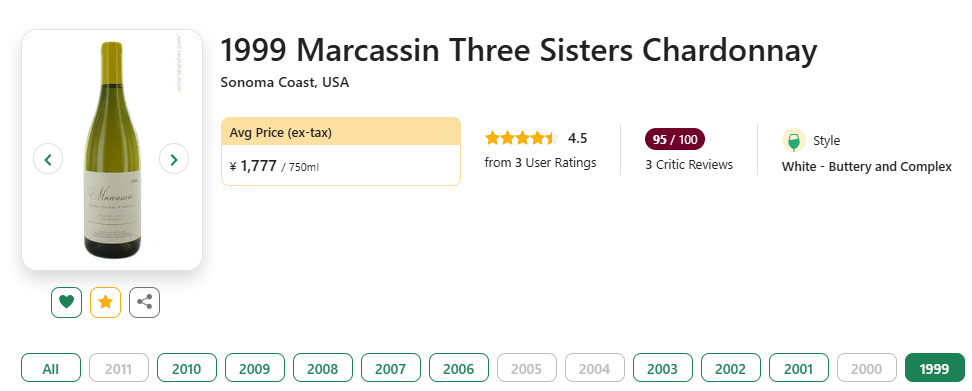972x391 pixels.
Task: Choose the 2001 vintage tab
Action: click(798, 367)
